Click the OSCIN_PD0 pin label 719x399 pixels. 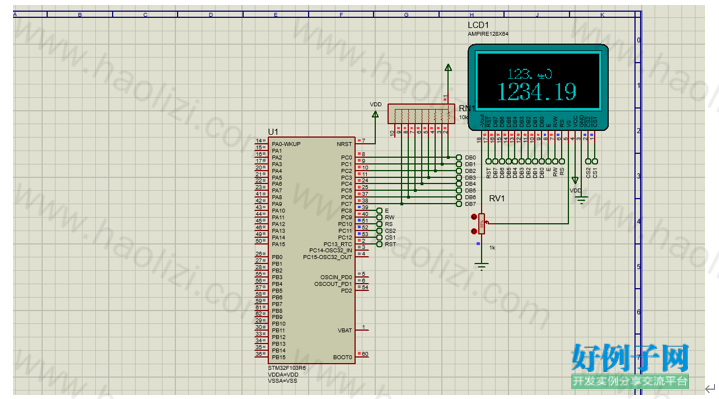336,277
